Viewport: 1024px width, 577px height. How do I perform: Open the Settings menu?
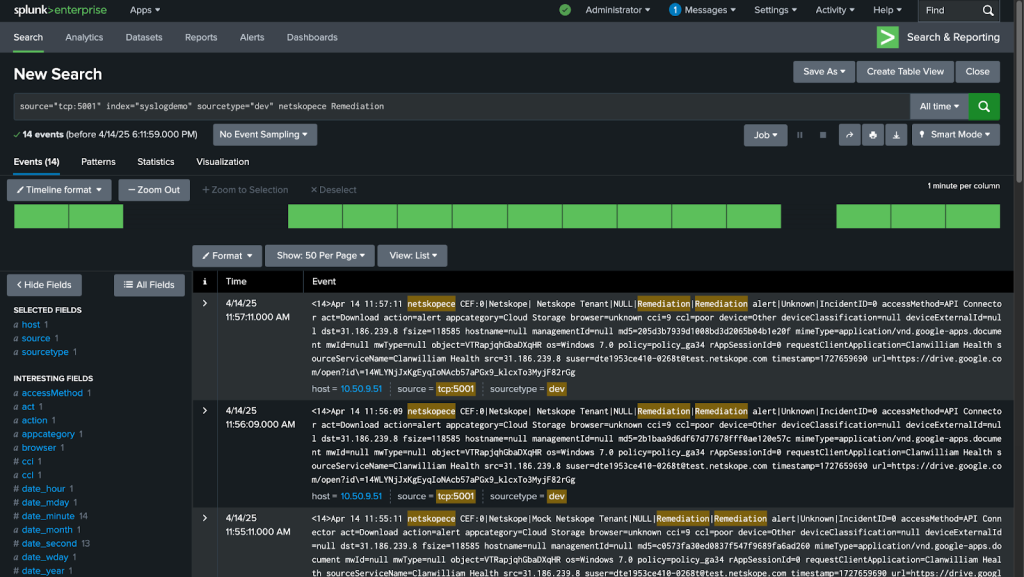tap(775, 10)
